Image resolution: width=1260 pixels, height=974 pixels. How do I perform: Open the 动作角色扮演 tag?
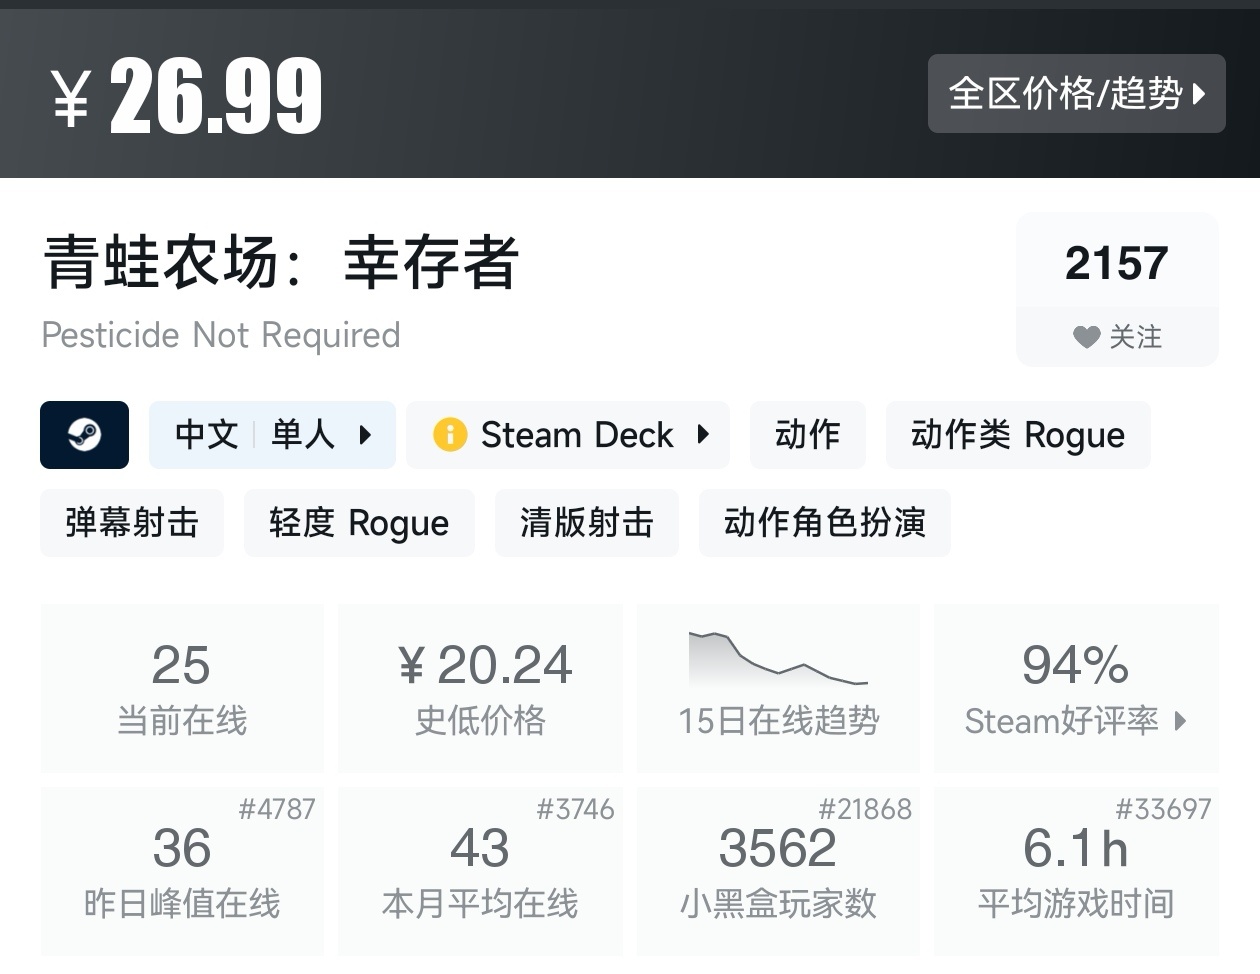(824, 523)
